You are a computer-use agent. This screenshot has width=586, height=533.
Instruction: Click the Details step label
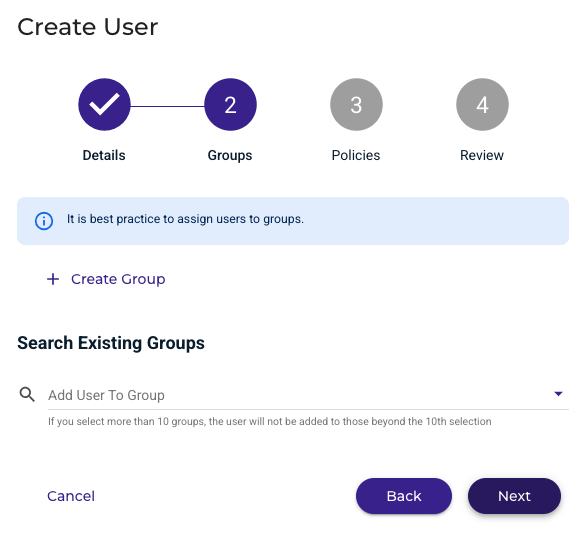(104, 155)
